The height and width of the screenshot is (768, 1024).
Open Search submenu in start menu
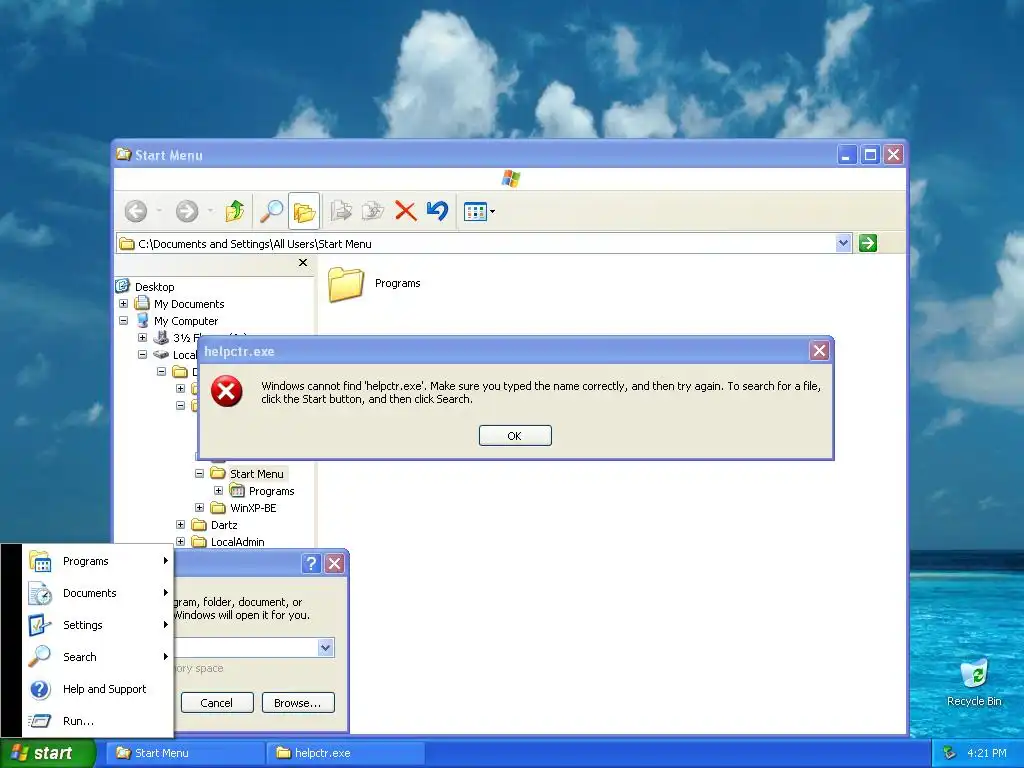[98, 657]
